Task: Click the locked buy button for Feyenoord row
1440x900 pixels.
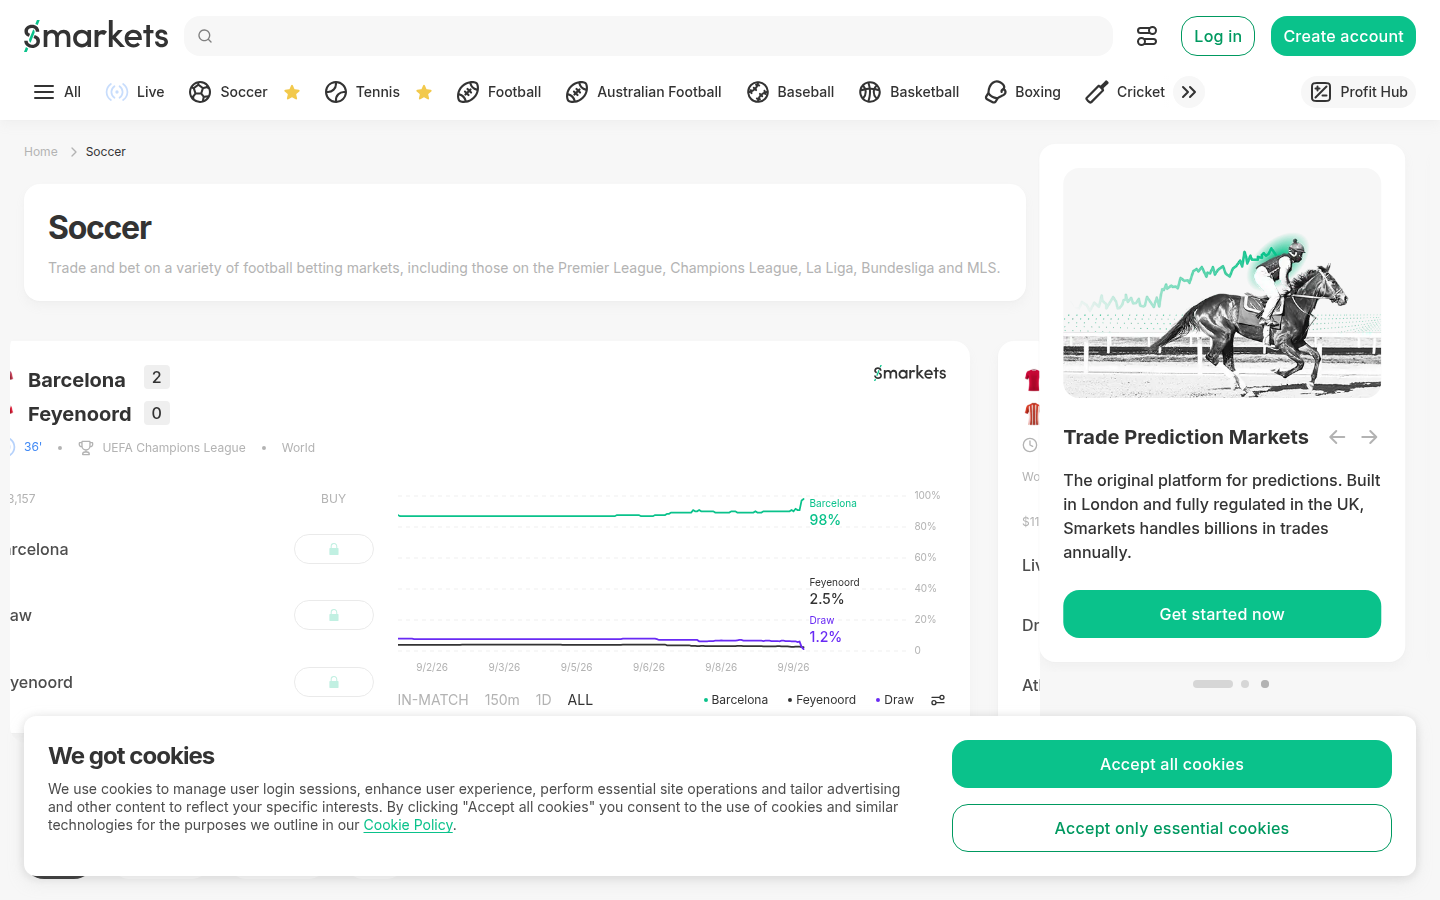Action: pyautogui.click(x=334, y=682)
